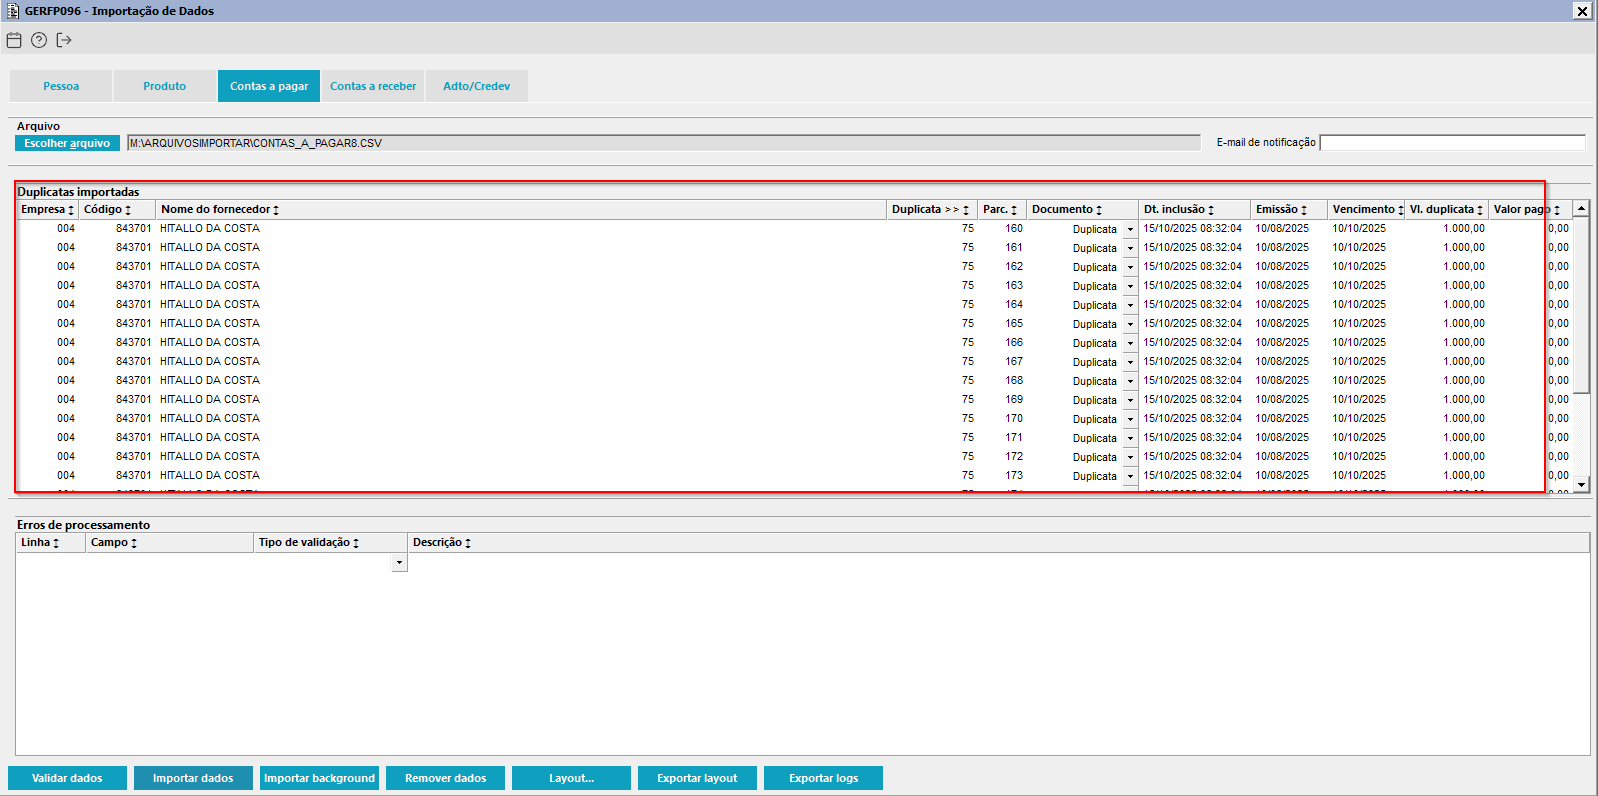The height and width of the screenshot is (796, 1598).
Task: Sort by the Valor pago column arrows
Action: pos(1557,210)
